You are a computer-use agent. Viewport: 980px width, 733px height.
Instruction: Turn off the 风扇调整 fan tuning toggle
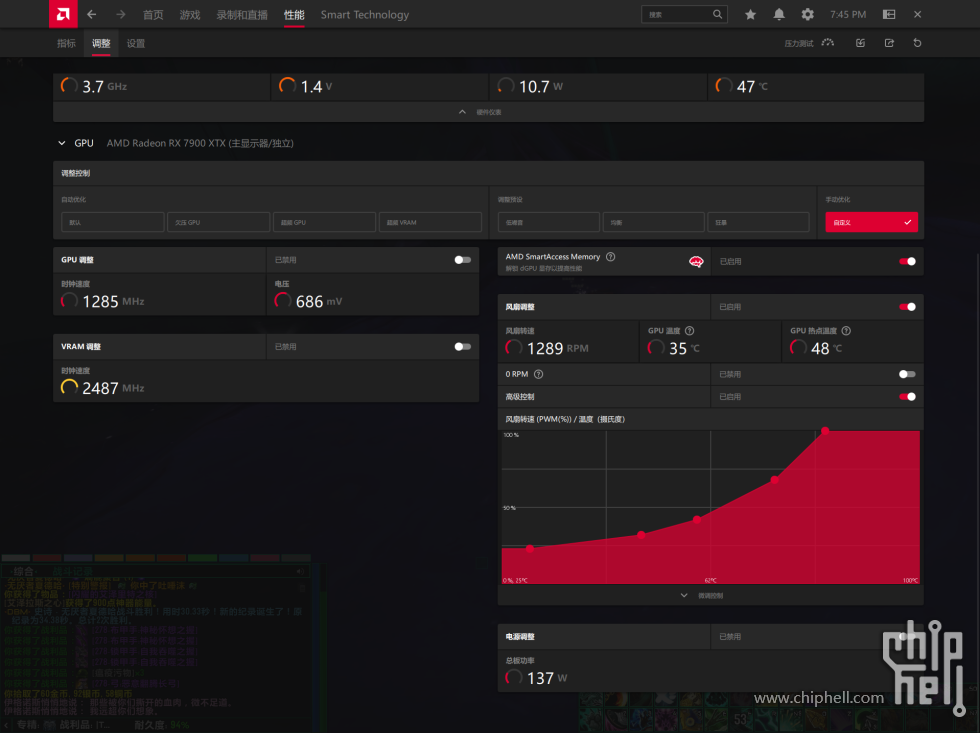click(908, 307)
